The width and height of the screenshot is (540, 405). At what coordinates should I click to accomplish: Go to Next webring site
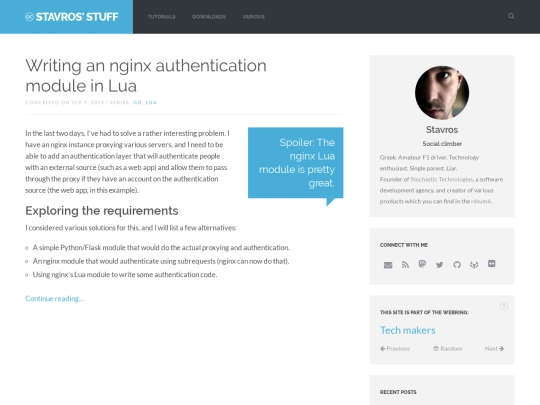pyautogui.click(x=494, y=349)
